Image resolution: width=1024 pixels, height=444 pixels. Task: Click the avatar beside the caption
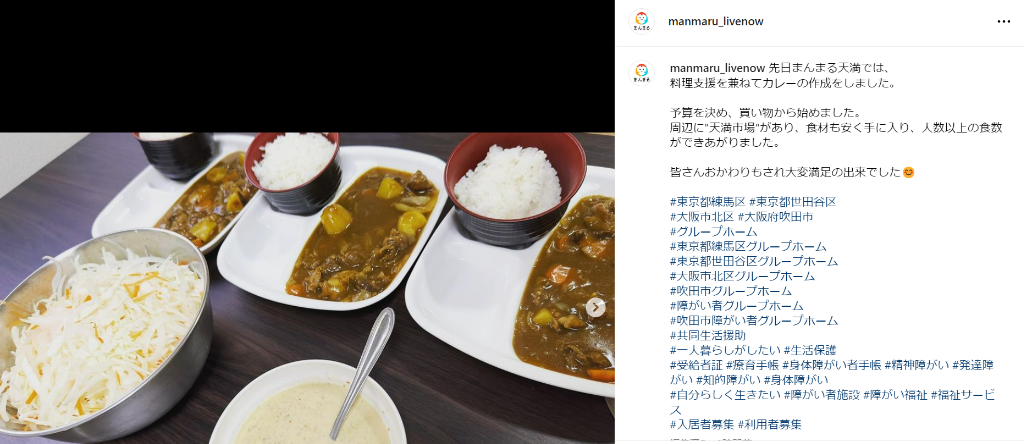coord(641,73)
